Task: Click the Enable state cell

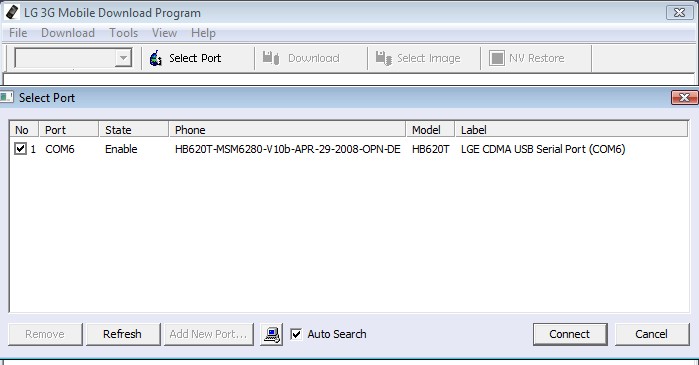Action: [121, 149]
